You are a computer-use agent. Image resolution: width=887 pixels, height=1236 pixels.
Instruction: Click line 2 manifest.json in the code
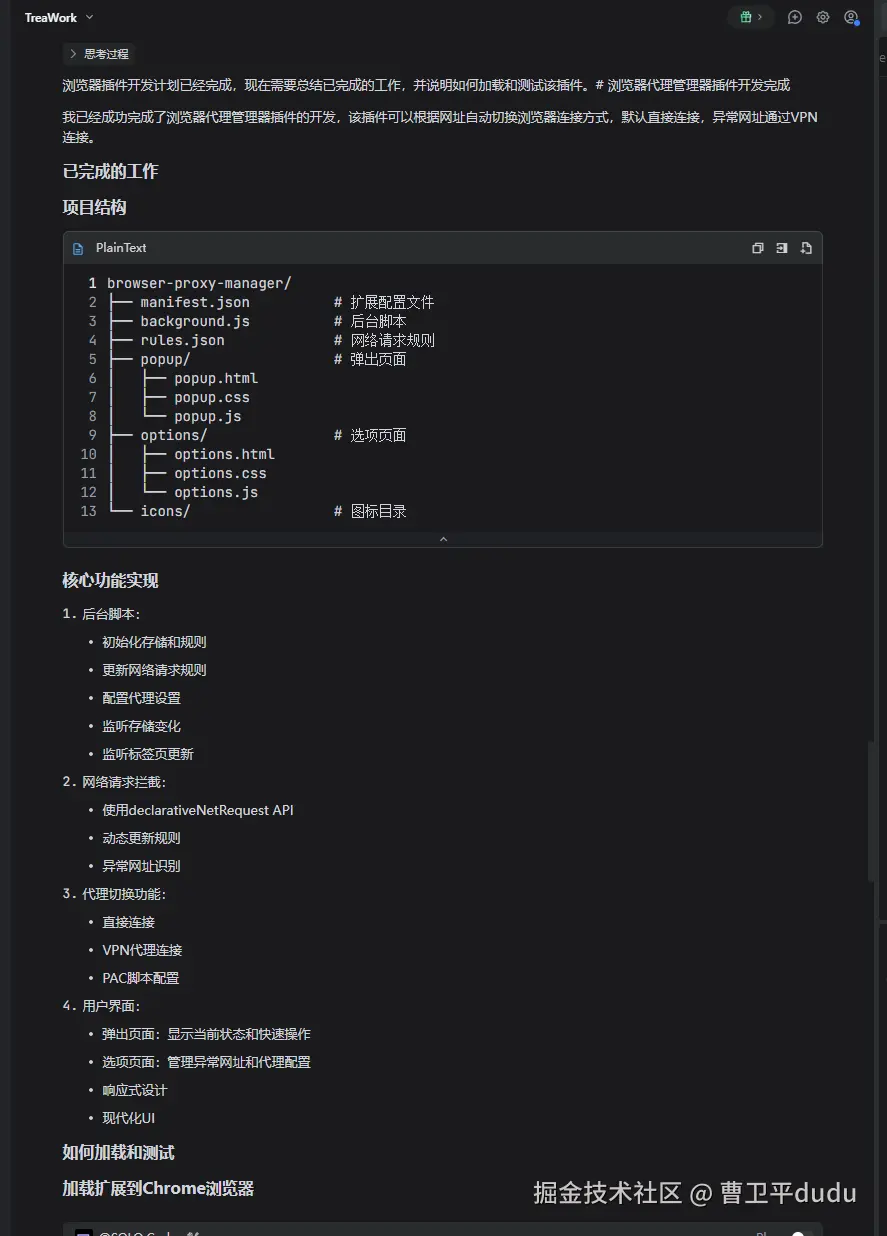point(194,302)
